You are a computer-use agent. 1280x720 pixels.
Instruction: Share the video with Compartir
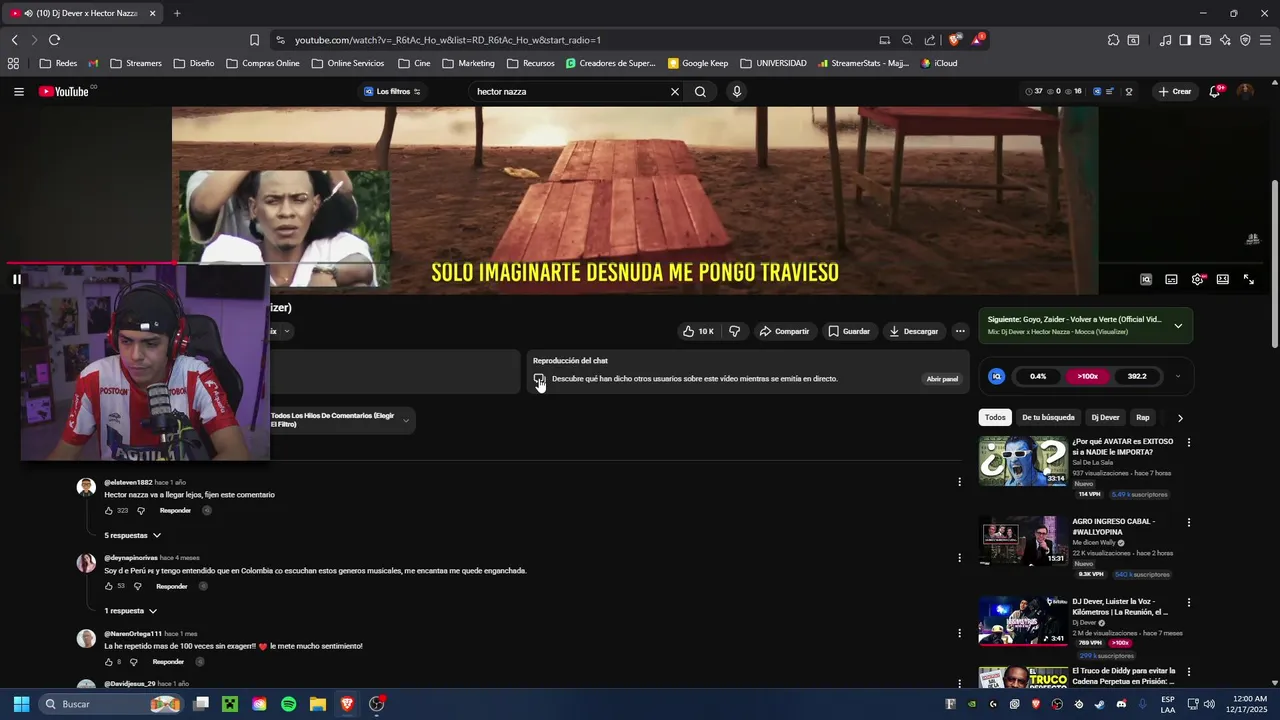(783, 331)
